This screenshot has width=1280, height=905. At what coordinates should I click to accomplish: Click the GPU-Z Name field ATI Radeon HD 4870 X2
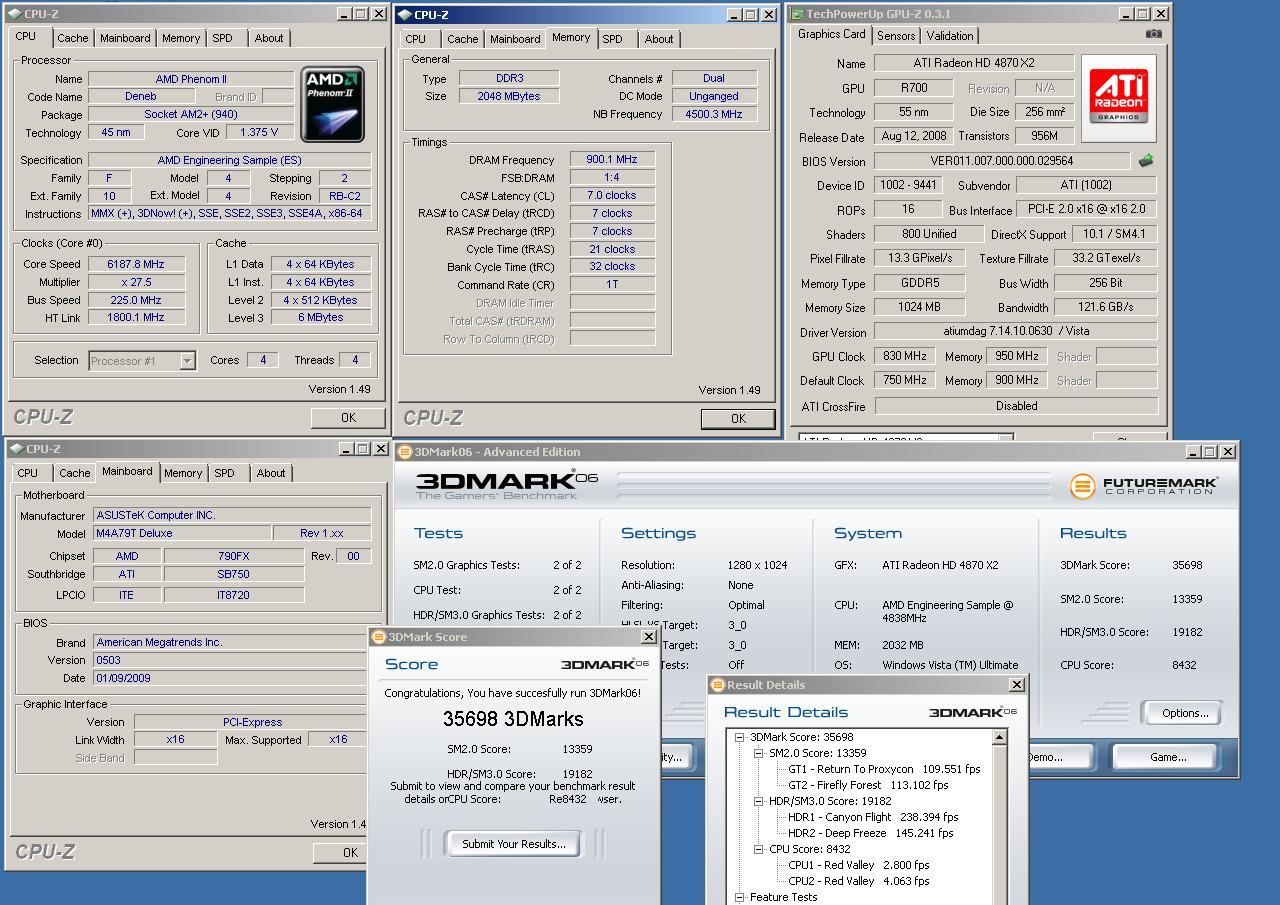point(974,63)
